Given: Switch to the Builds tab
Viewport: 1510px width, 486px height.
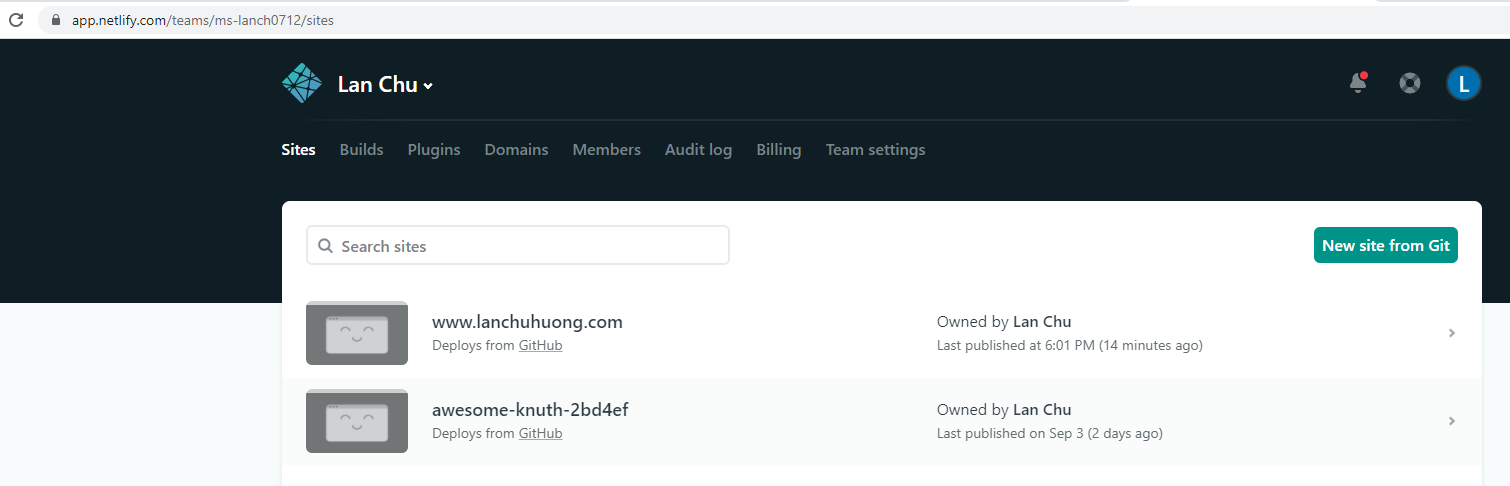Looking at the screenshot, I should pyautogui.click(x=361, y=150).
